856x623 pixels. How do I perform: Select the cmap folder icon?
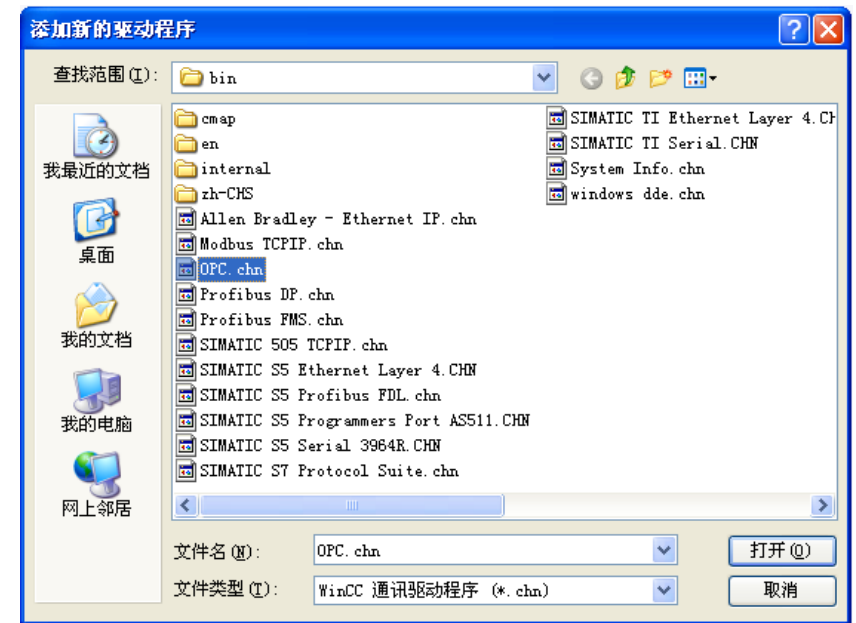click(x=186, y=118)
